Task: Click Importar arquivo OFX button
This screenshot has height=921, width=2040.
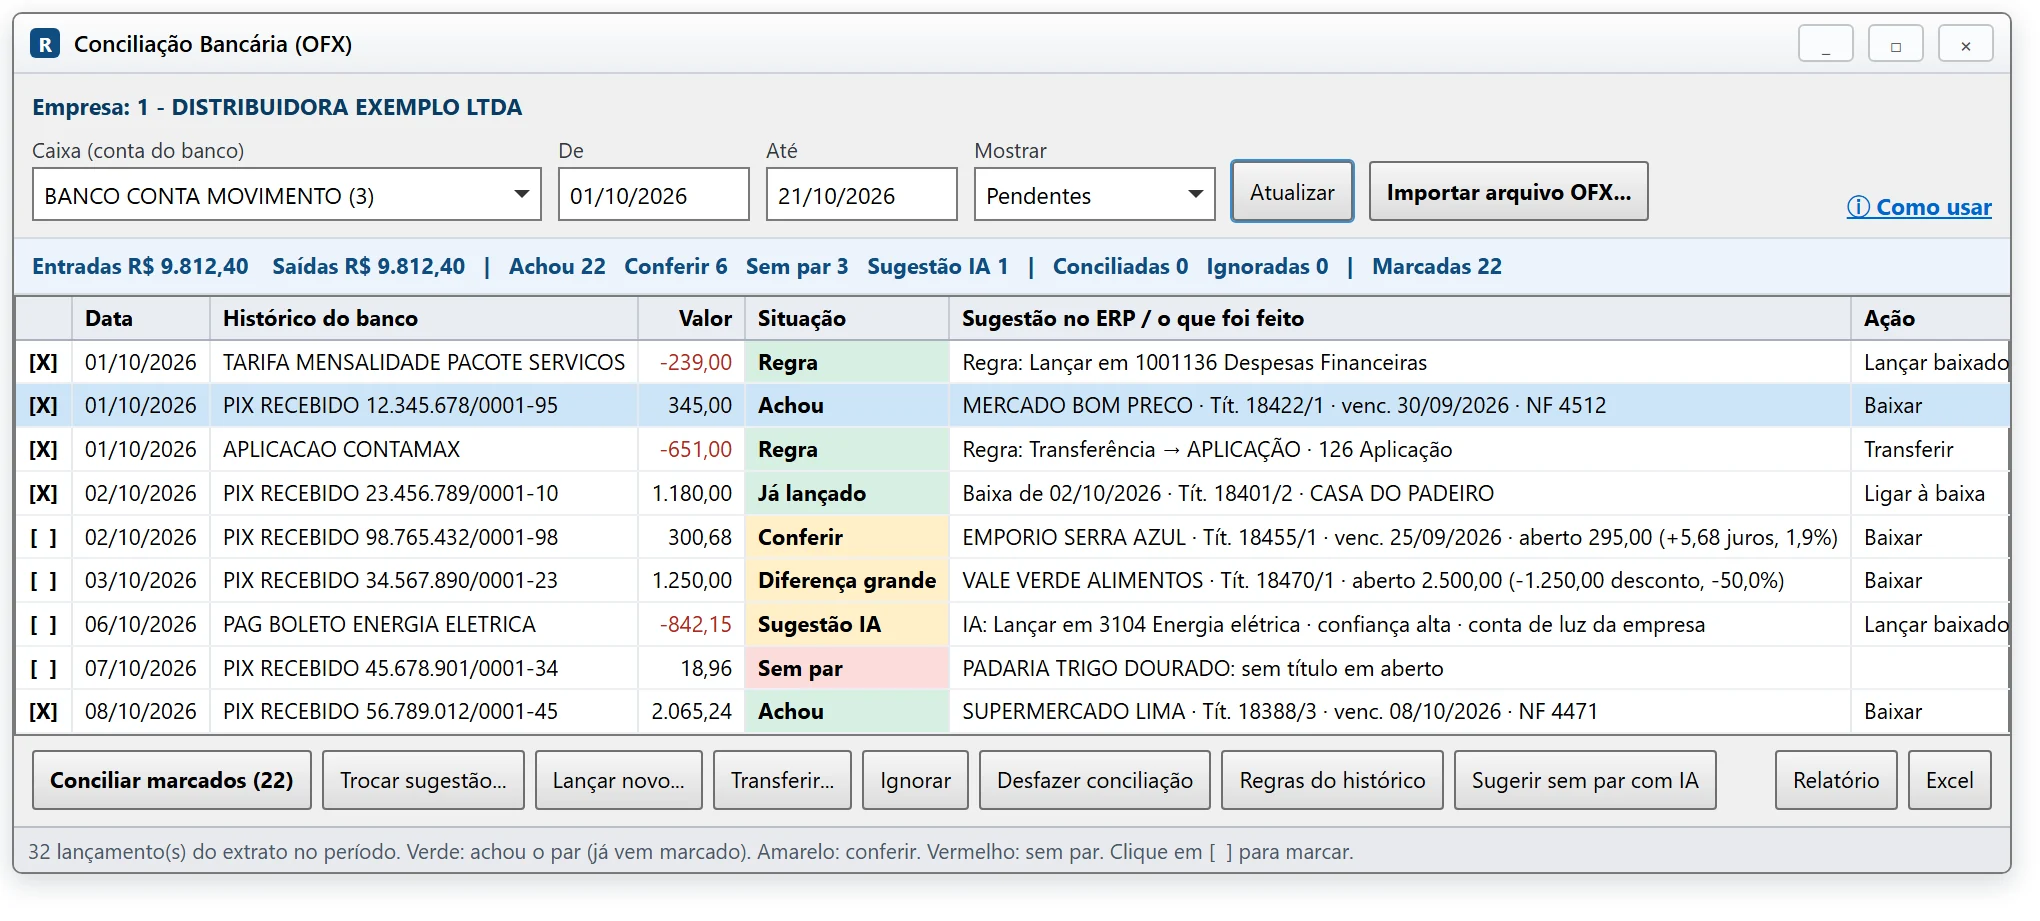Action: point(1508,192)
